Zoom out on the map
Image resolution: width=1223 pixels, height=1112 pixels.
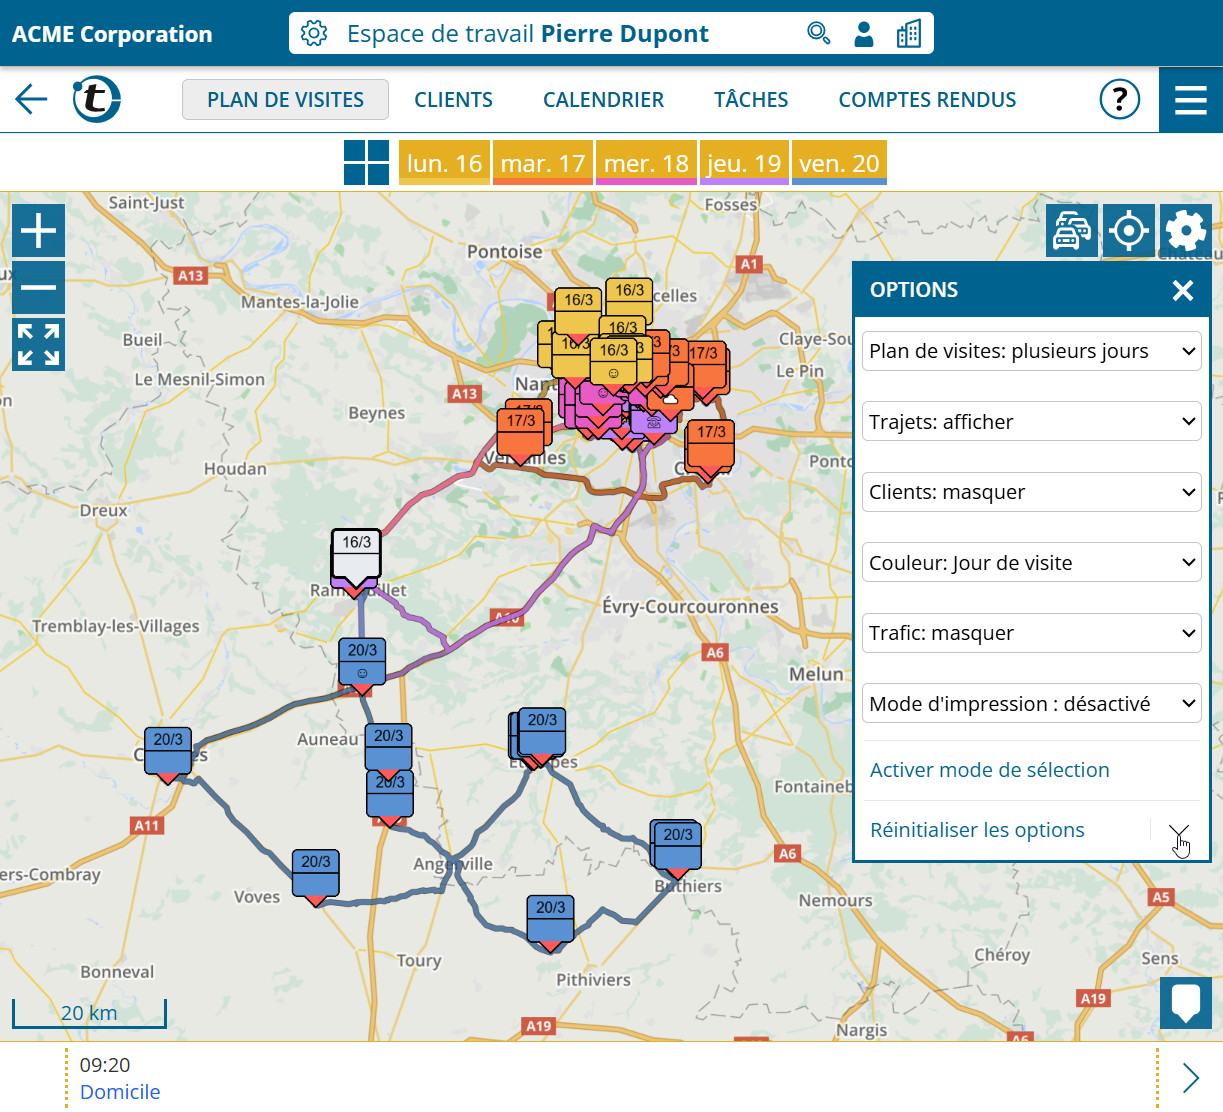(39, 288)
